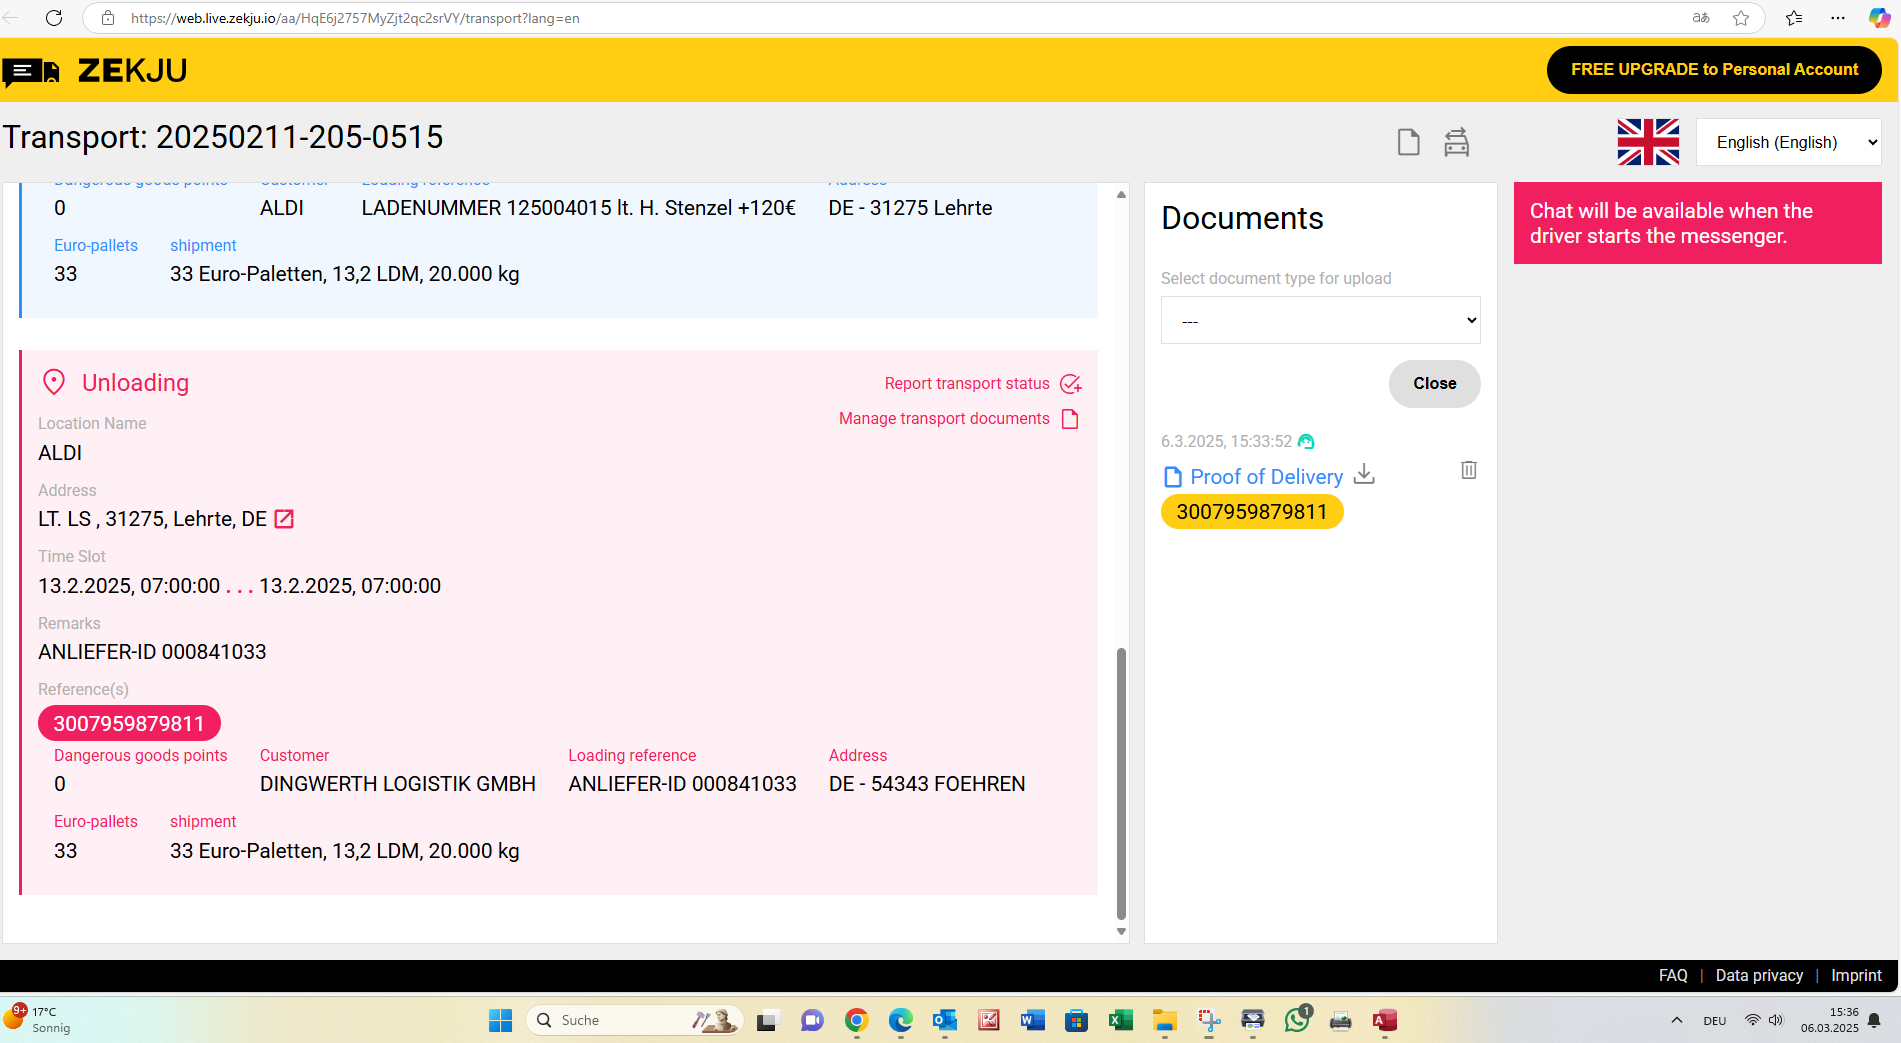Click the scroll up arrow of transport list

click(x=1121, y=195)
